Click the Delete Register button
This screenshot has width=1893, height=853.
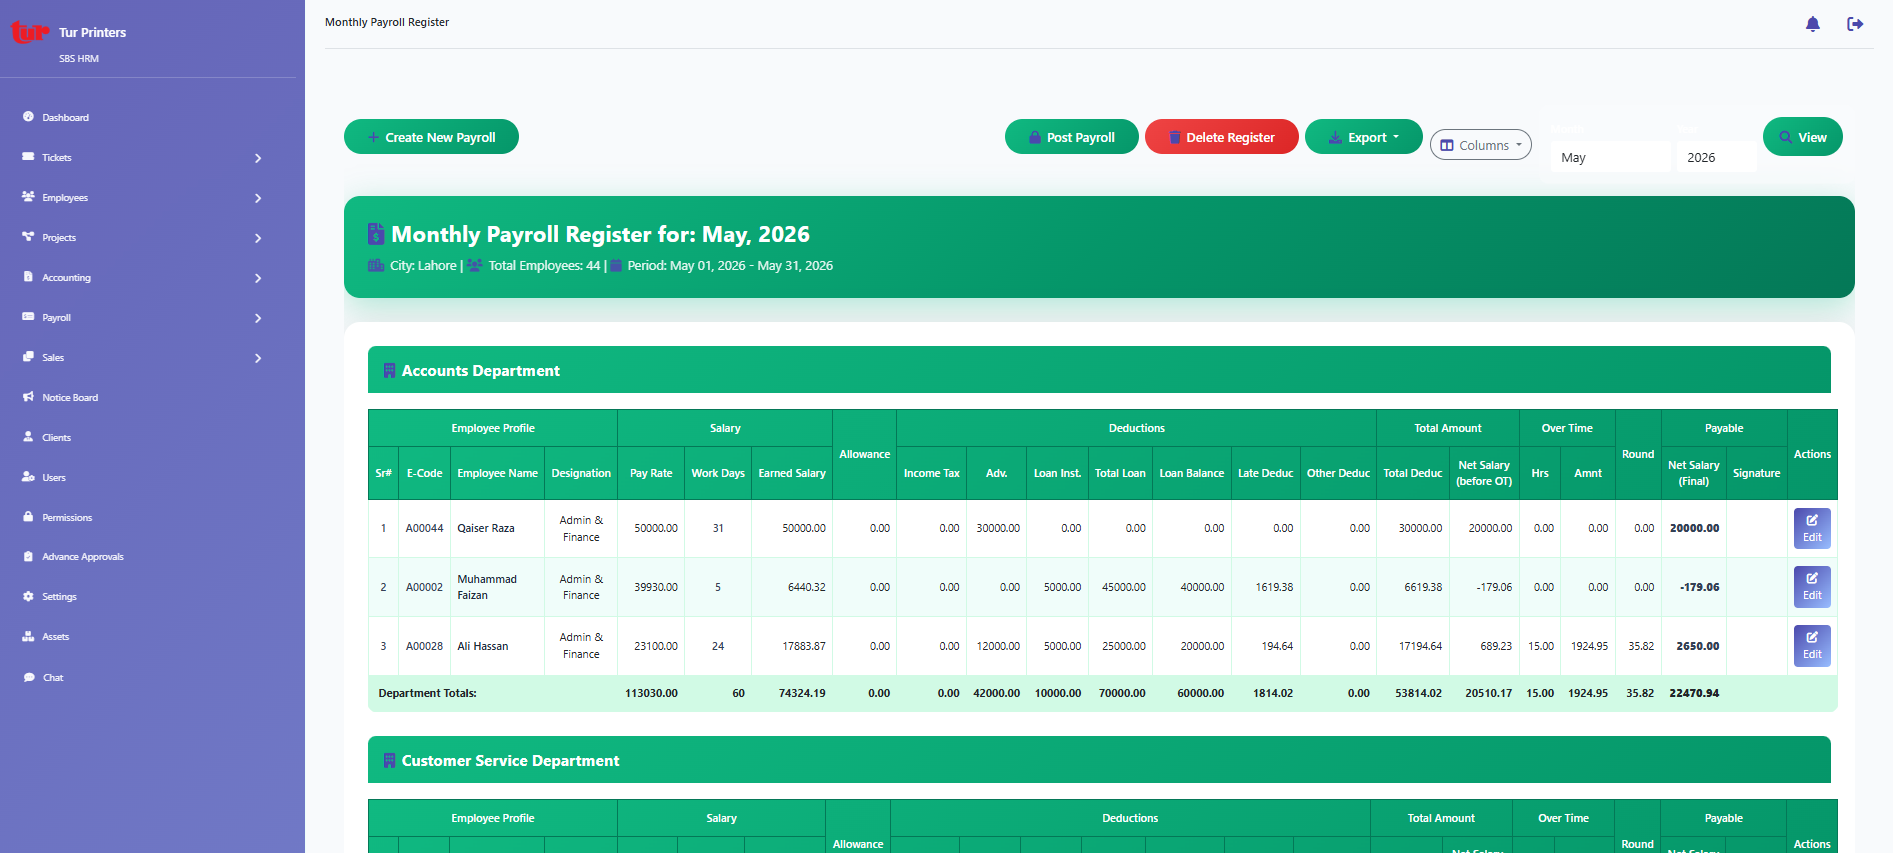[x=1221, y=137]
